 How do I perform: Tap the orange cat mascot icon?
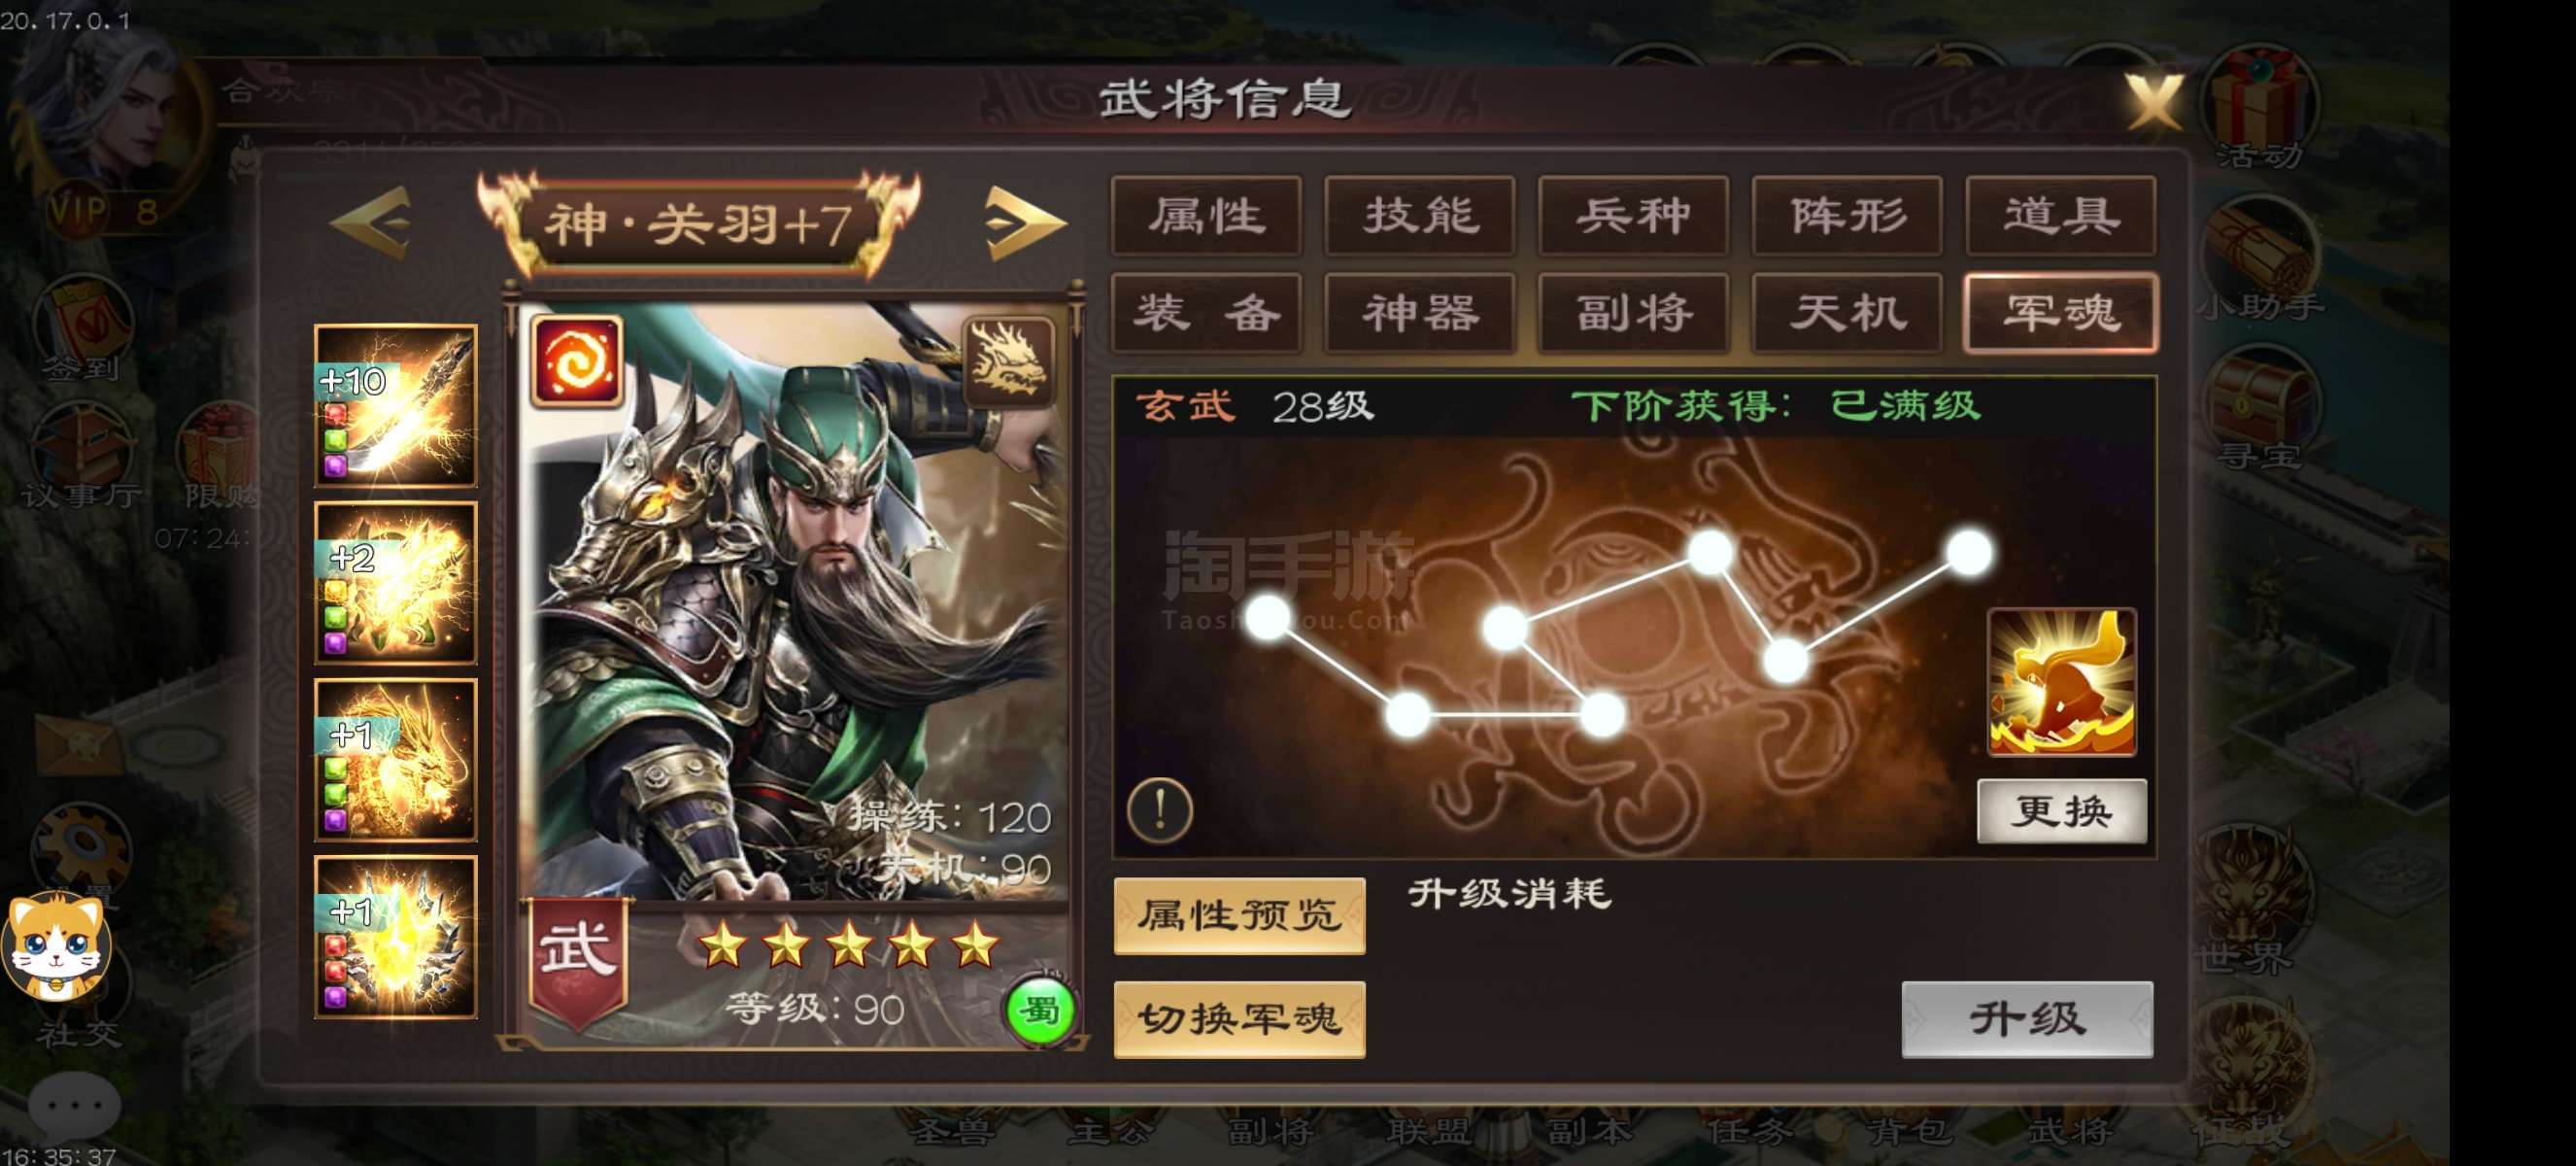pos(56,944)
